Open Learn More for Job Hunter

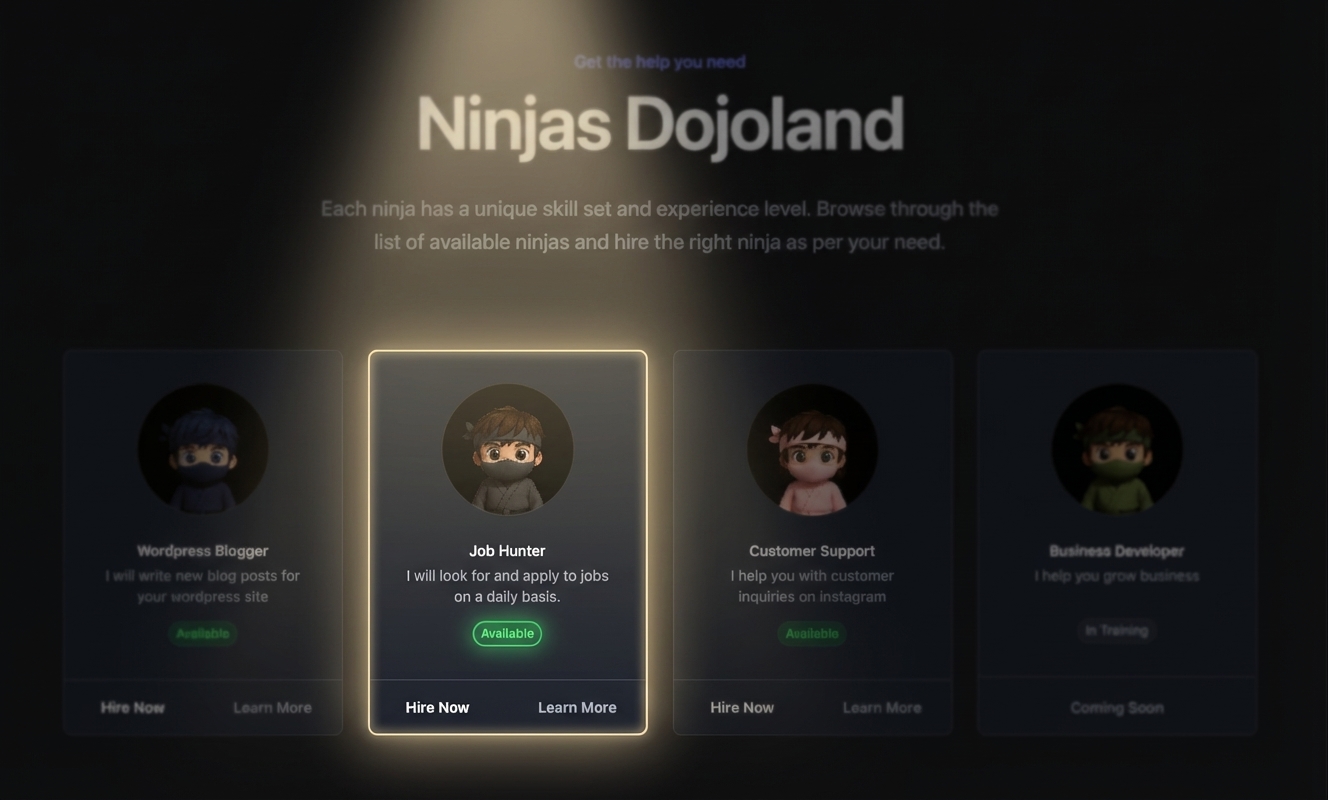coord(577,707)
